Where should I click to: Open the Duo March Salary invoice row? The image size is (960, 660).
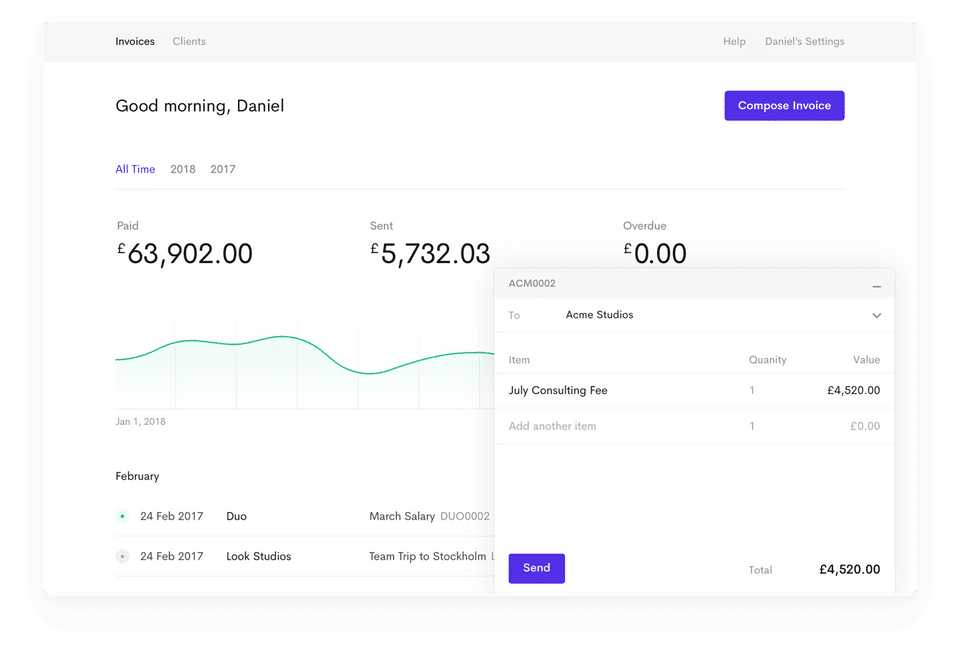304,516
